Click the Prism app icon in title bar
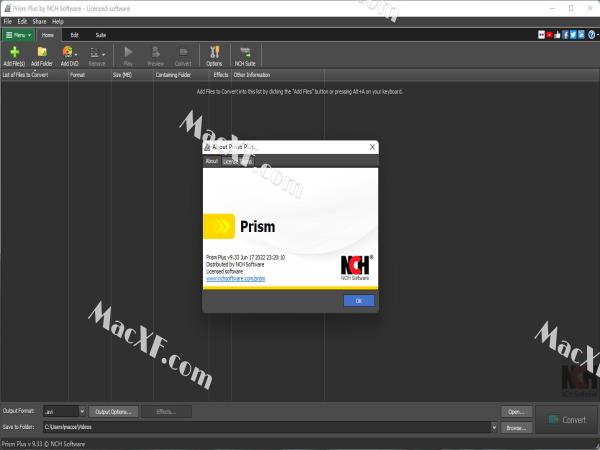 click(7, 8)
